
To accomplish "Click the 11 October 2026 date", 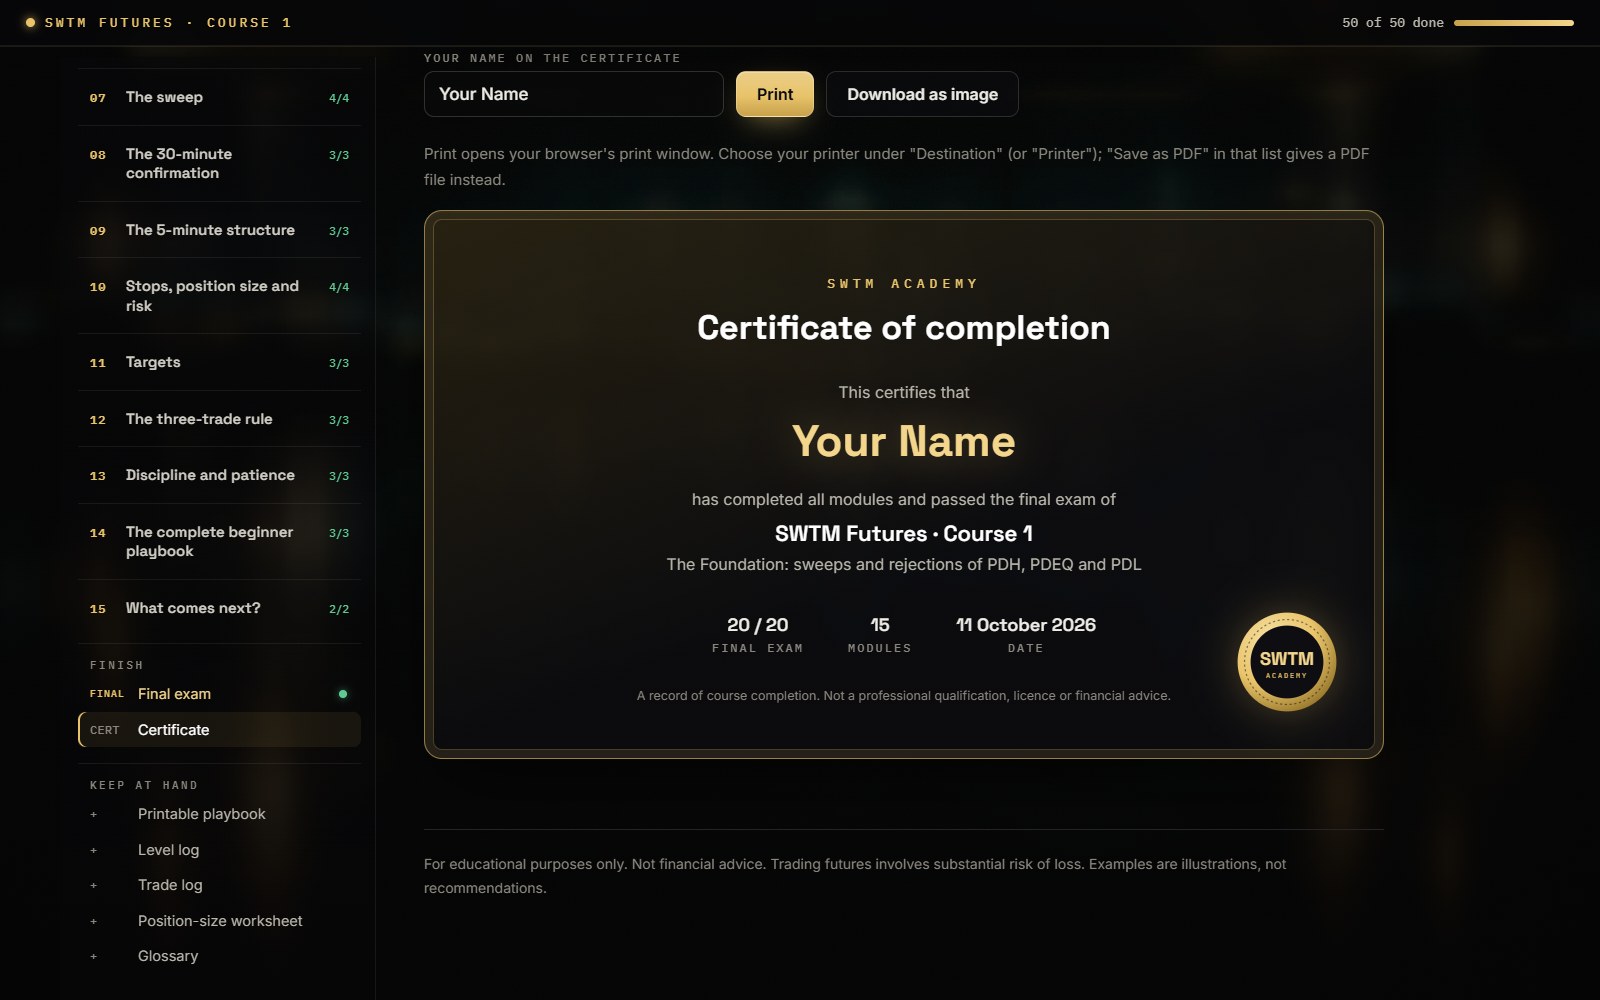I will (1026, 625).
